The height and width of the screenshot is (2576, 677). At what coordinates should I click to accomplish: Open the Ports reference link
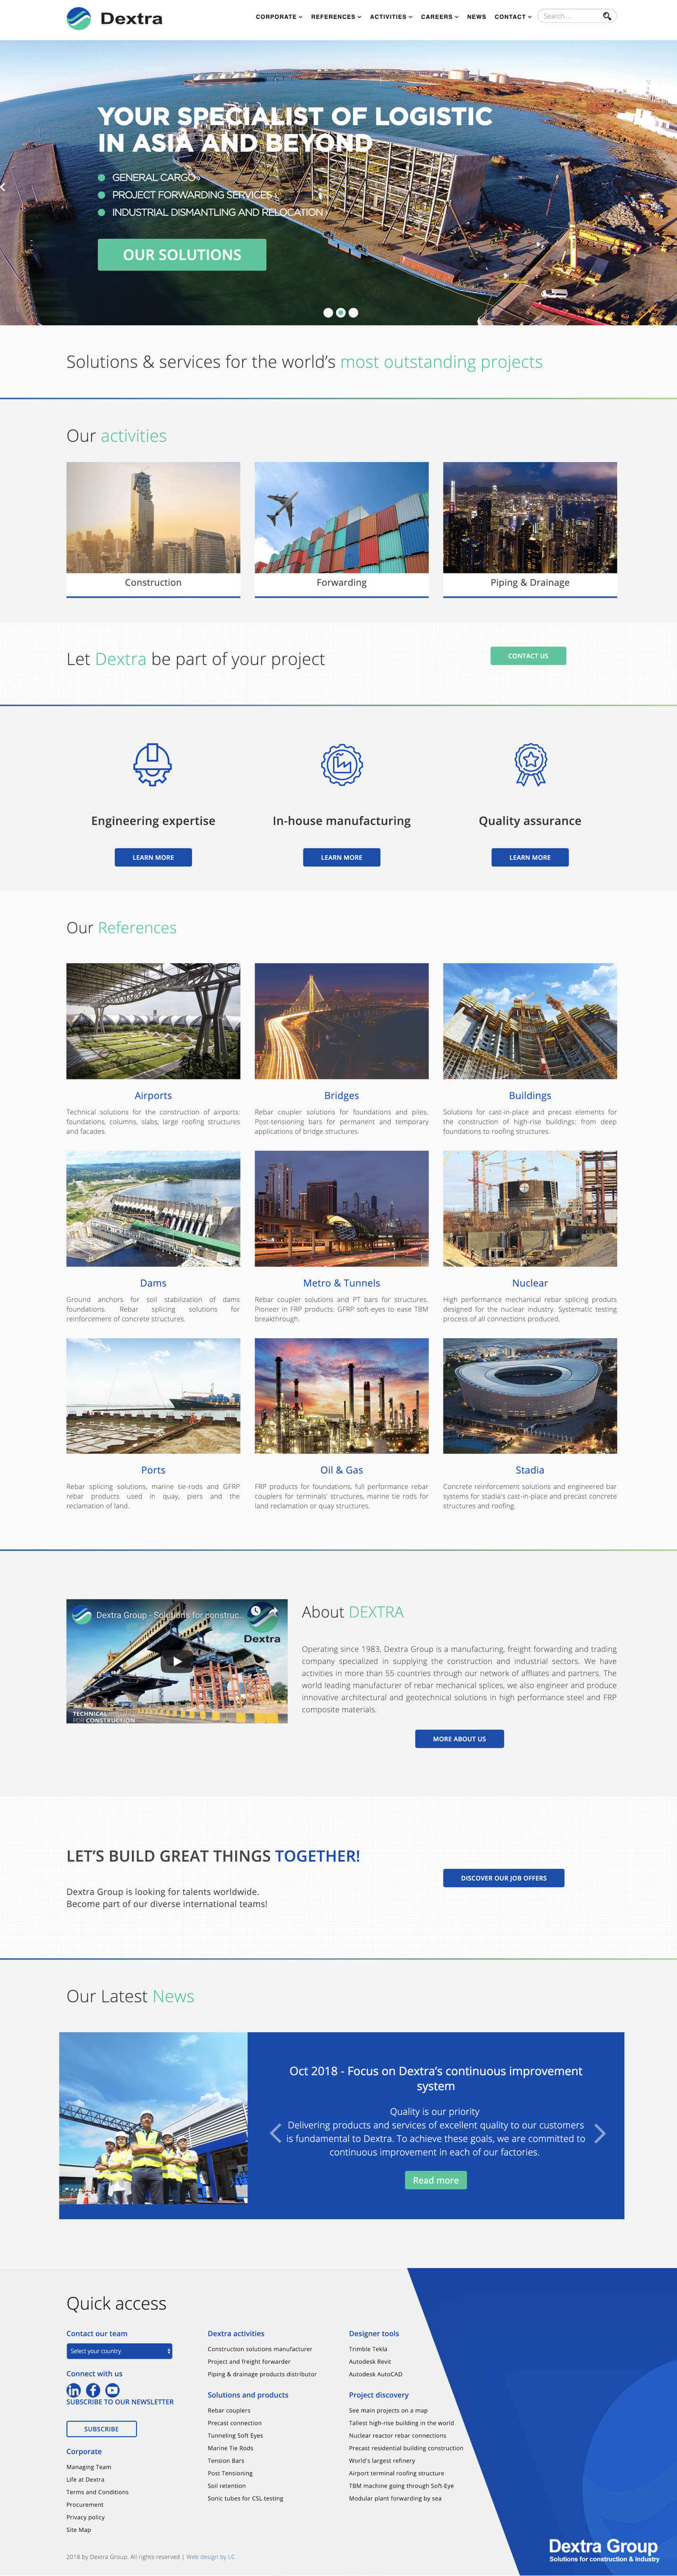[x=153, y=1470]
